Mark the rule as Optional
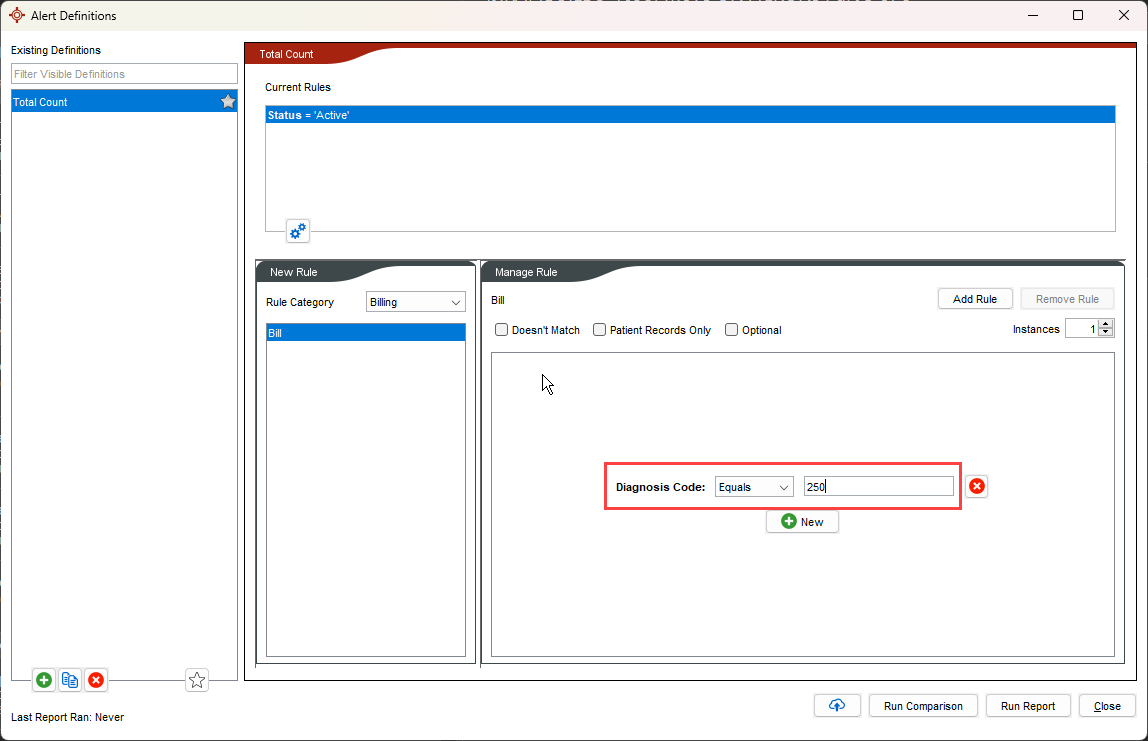This screenshot has height=741, width=1148. coord(731,329)
